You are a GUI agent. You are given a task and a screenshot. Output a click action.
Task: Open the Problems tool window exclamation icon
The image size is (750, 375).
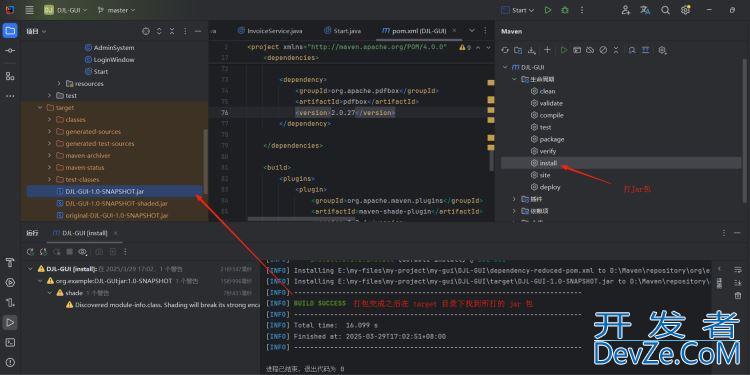pyautogui.click(x=10, y=363)
